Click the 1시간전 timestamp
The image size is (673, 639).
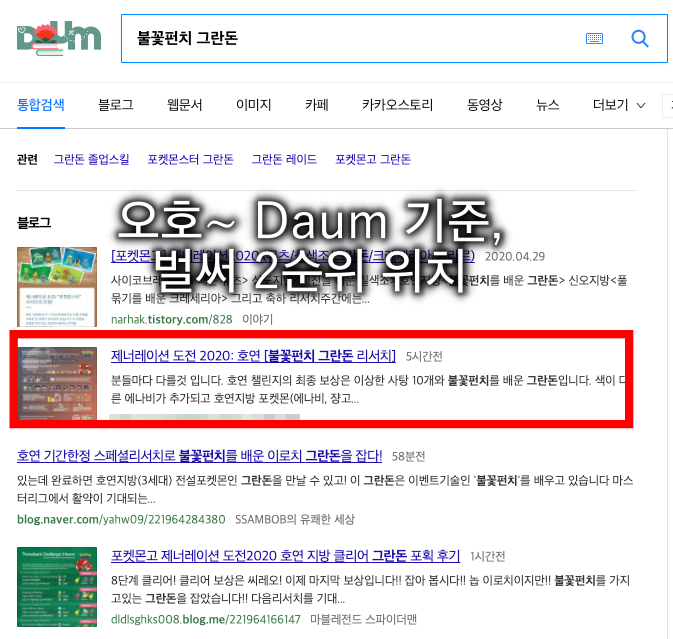488,556
